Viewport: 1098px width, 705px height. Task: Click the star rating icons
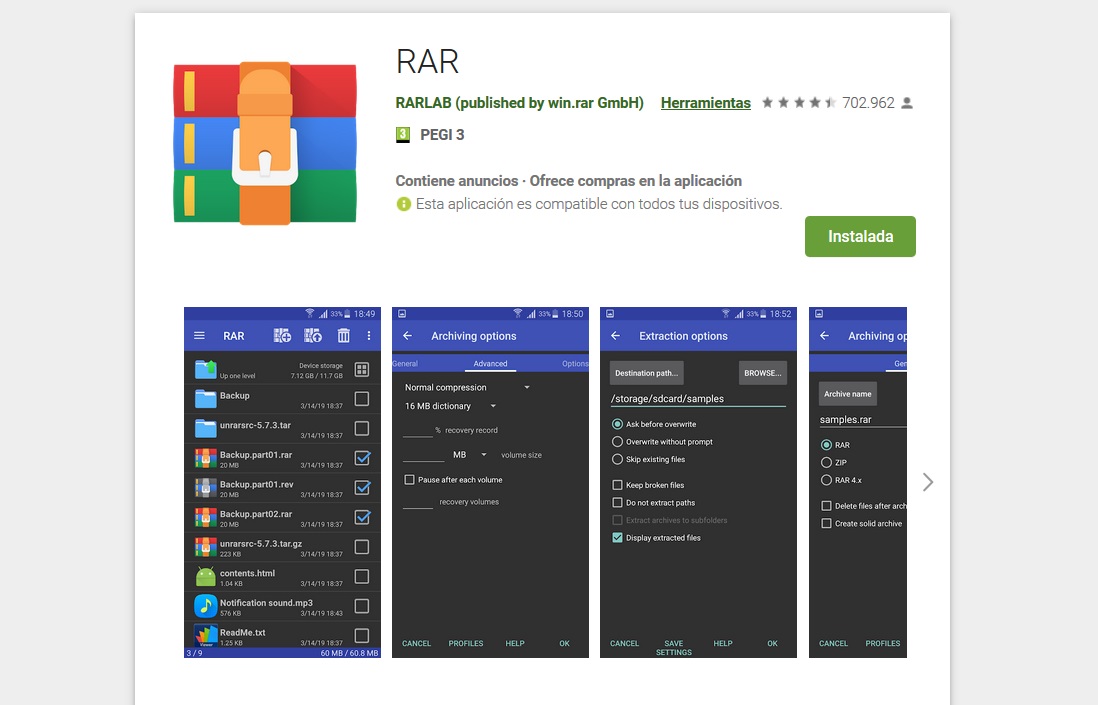point(798,103)
